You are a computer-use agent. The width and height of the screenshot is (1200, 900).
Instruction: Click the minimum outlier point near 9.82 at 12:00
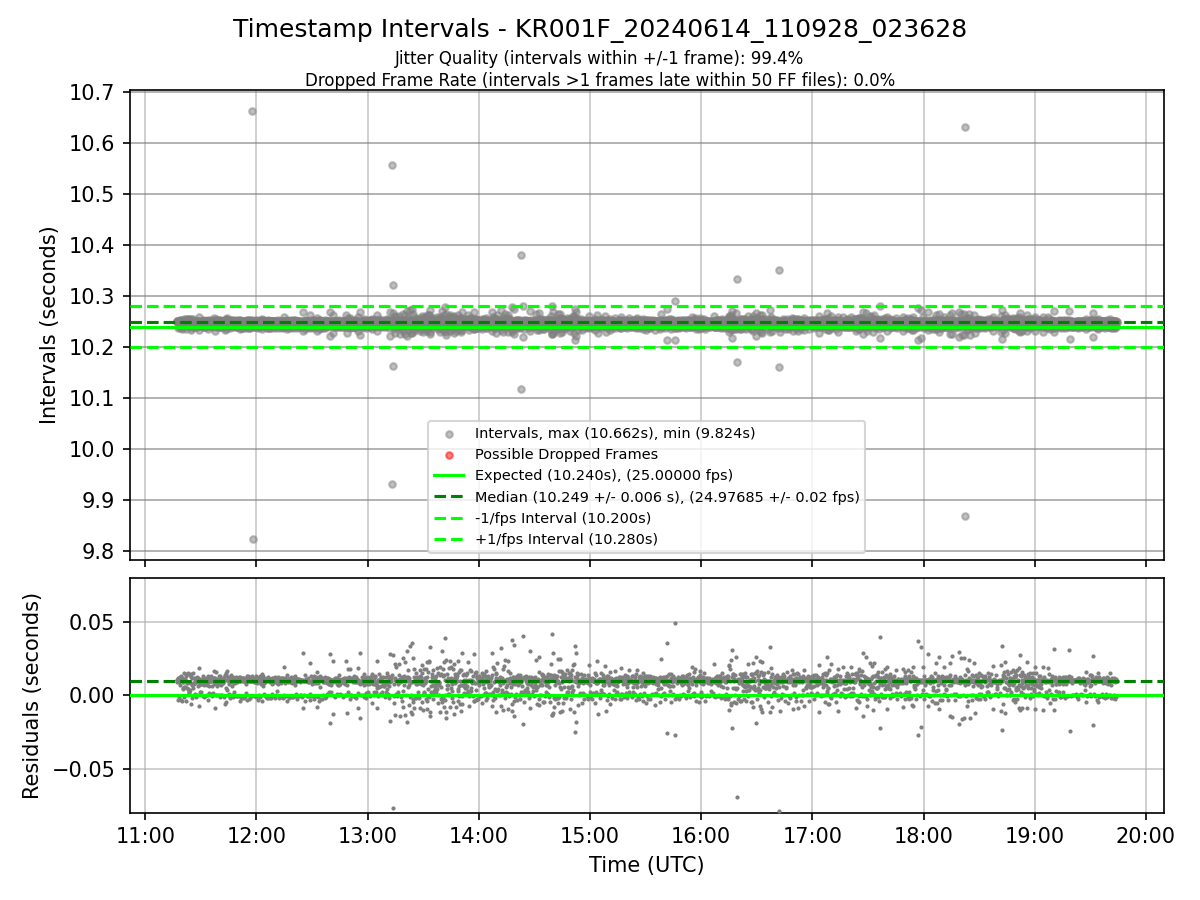coord(253,539)
